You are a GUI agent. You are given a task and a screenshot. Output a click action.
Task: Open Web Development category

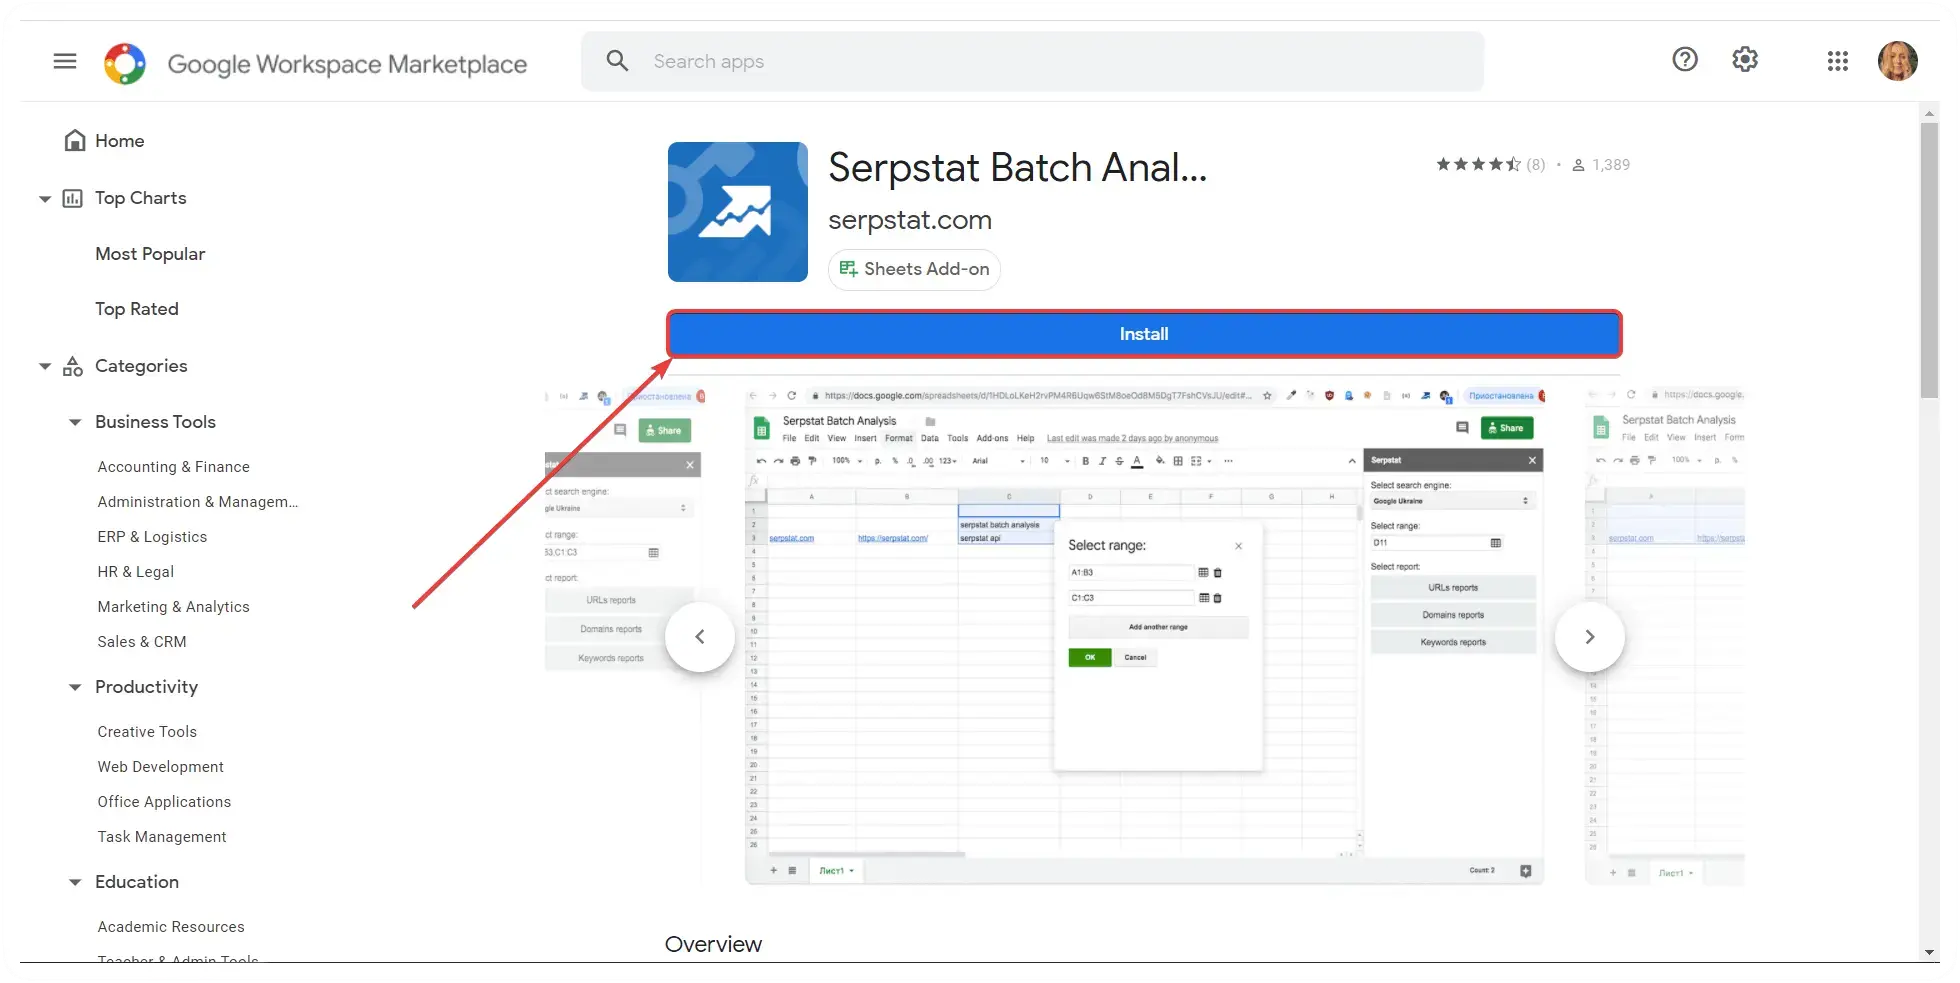[161, 767]
